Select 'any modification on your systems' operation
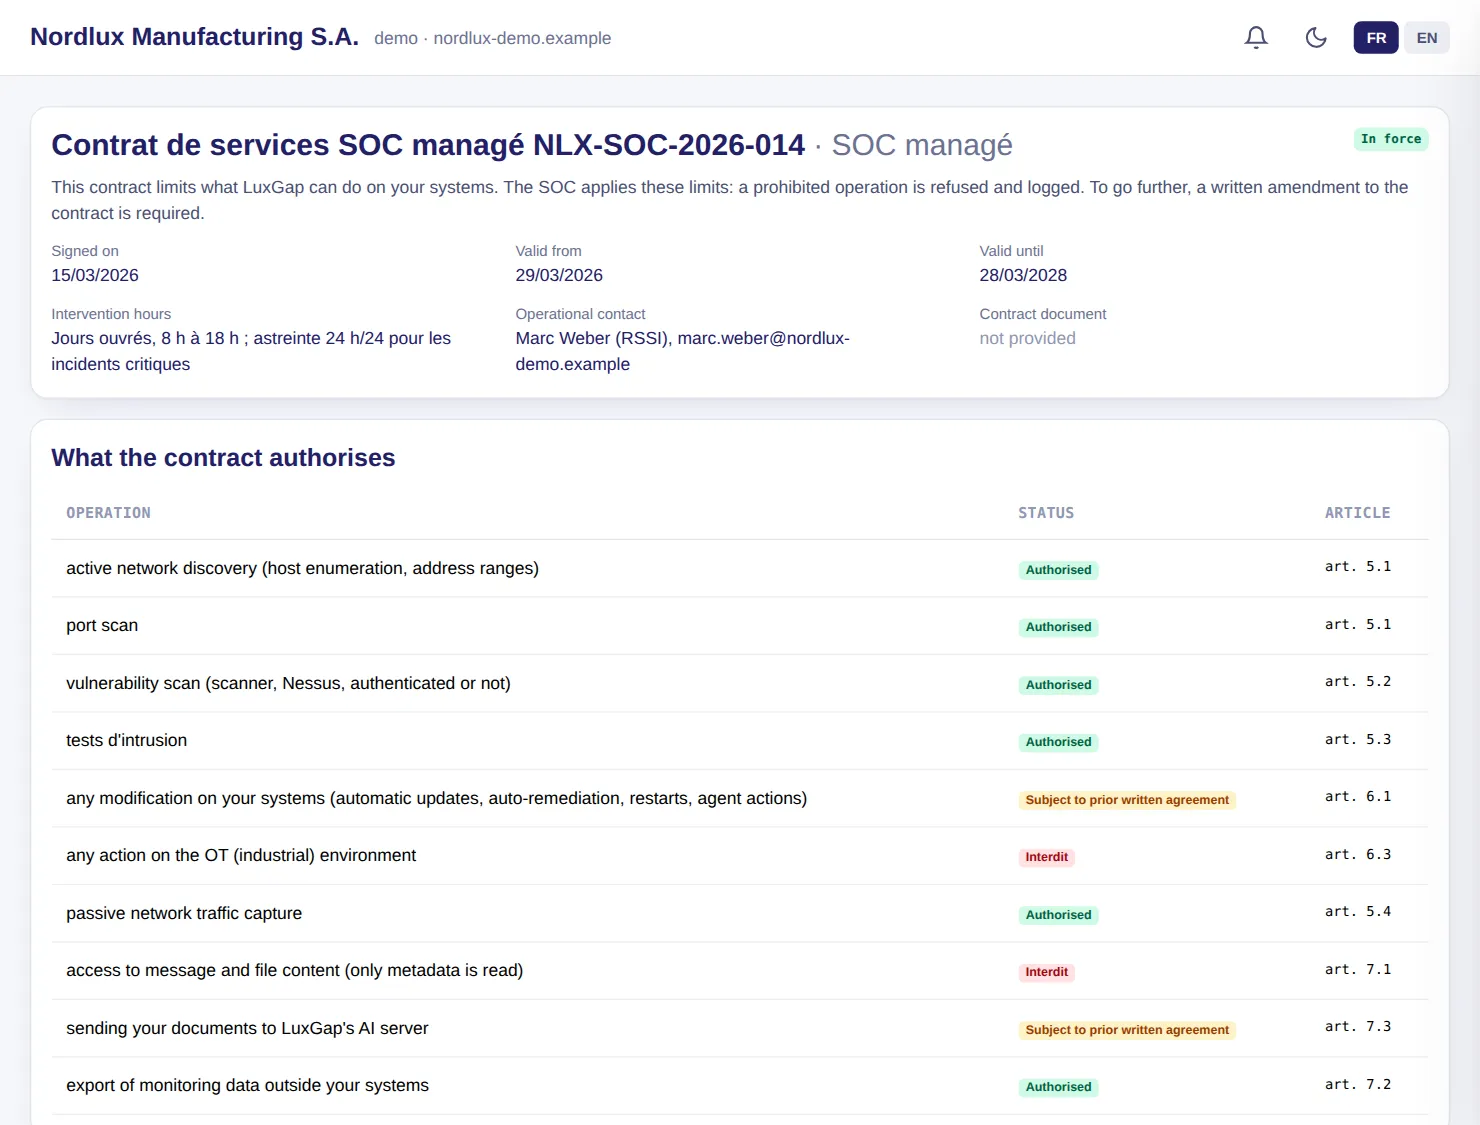This screenshot has width=1480, height=1125. tap(436, 798)
